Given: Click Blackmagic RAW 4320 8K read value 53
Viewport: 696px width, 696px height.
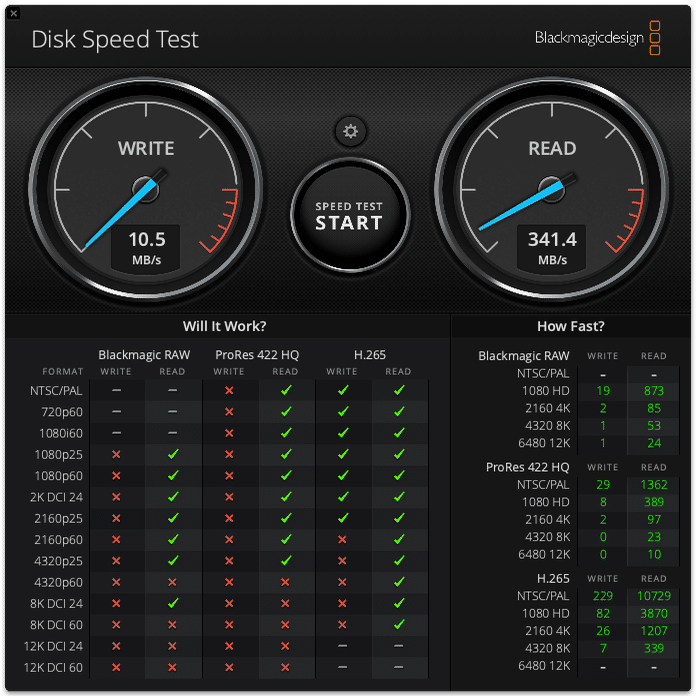Looking at the screenshot, I should point(654,426).
